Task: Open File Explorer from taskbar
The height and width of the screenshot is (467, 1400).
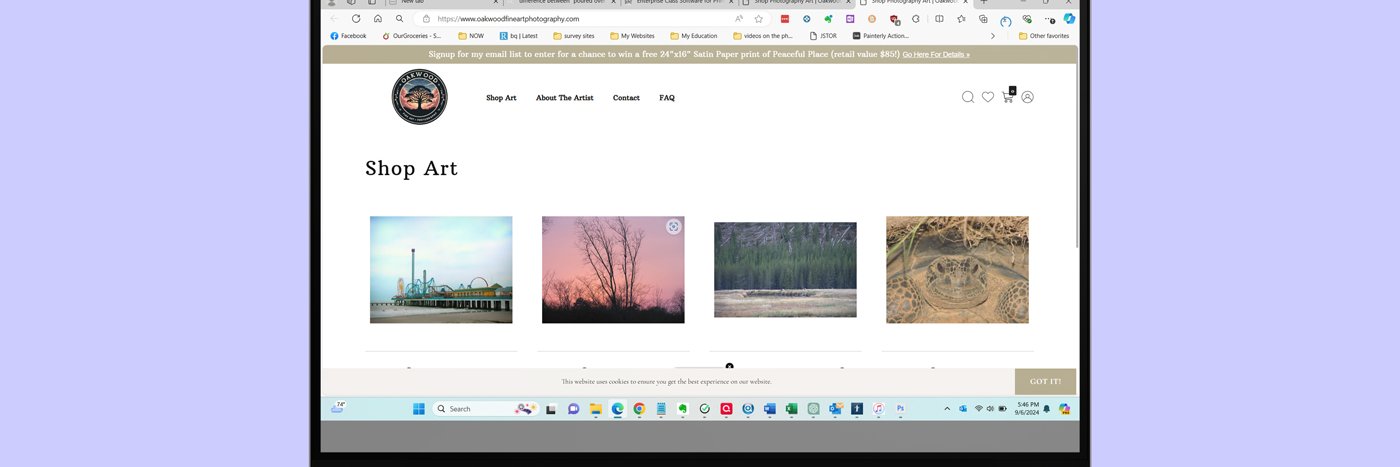Action: (595, 408)
